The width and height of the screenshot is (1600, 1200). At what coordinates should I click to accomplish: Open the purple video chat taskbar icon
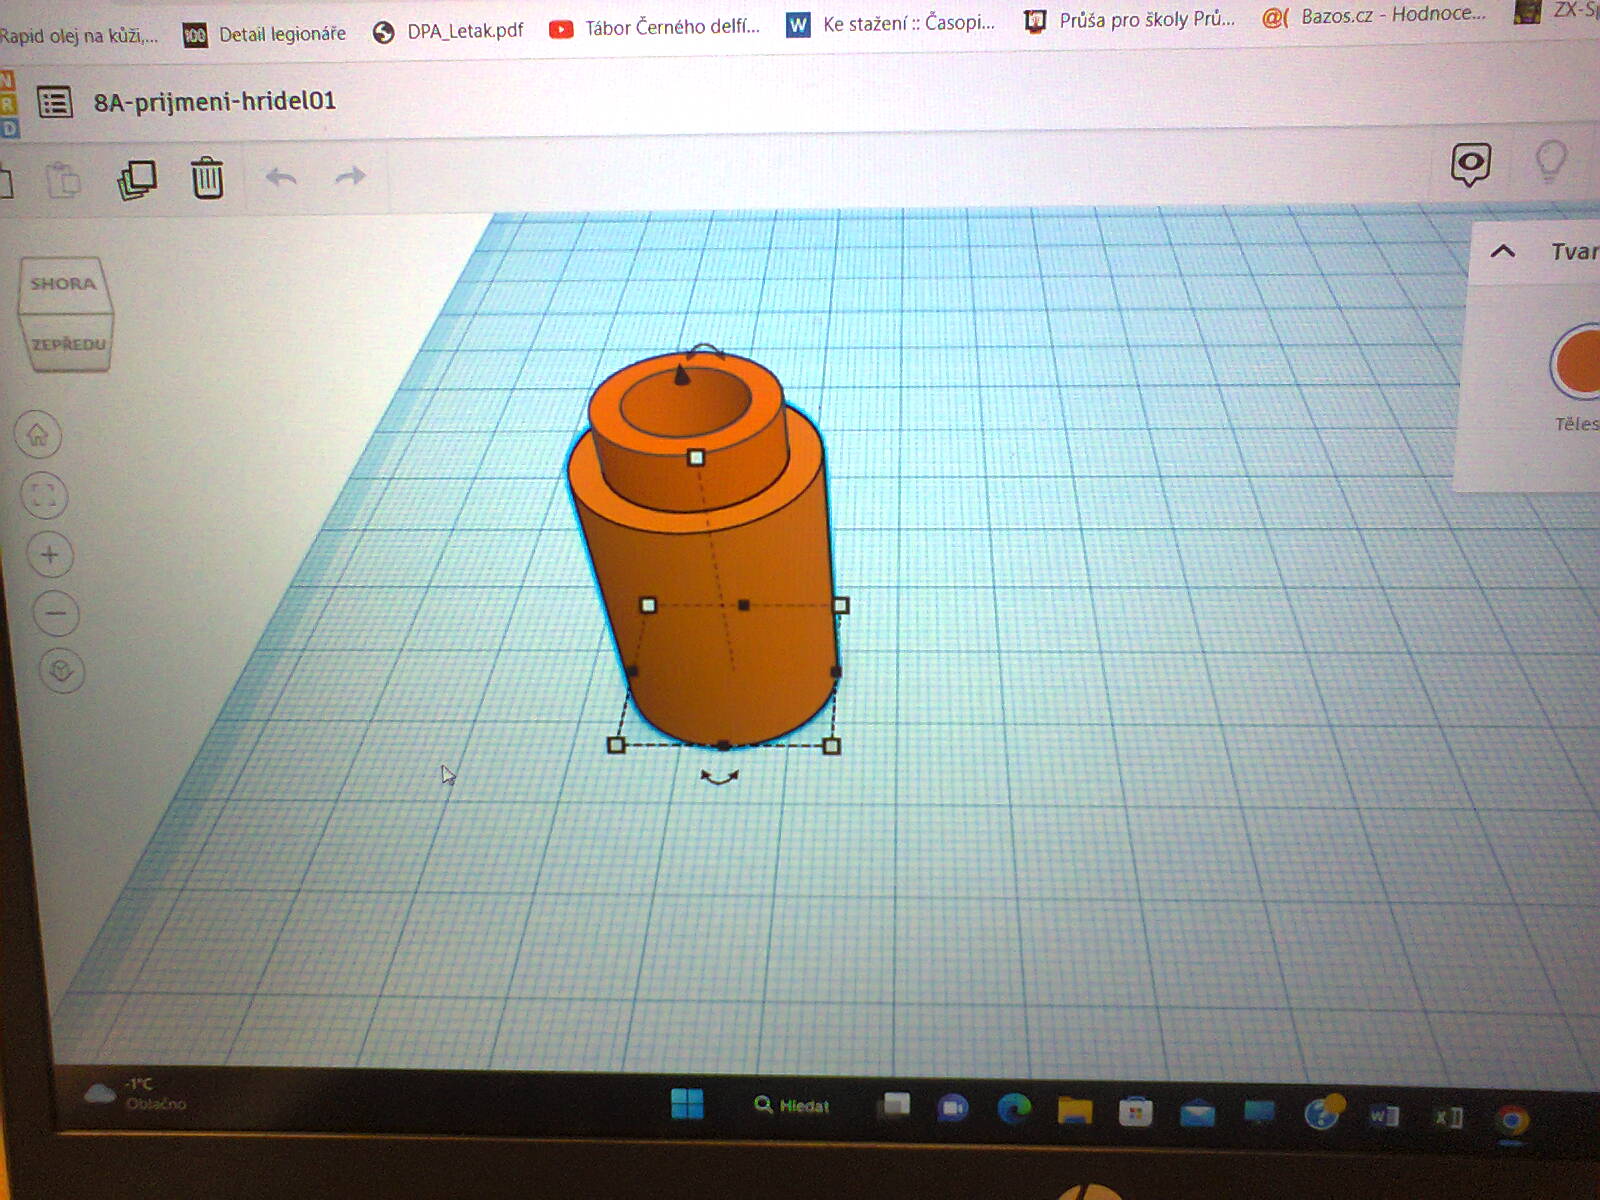coord(953,1107)
